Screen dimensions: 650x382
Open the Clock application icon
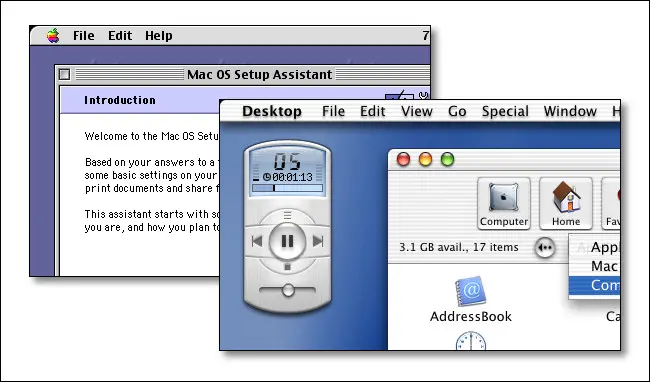471,340
